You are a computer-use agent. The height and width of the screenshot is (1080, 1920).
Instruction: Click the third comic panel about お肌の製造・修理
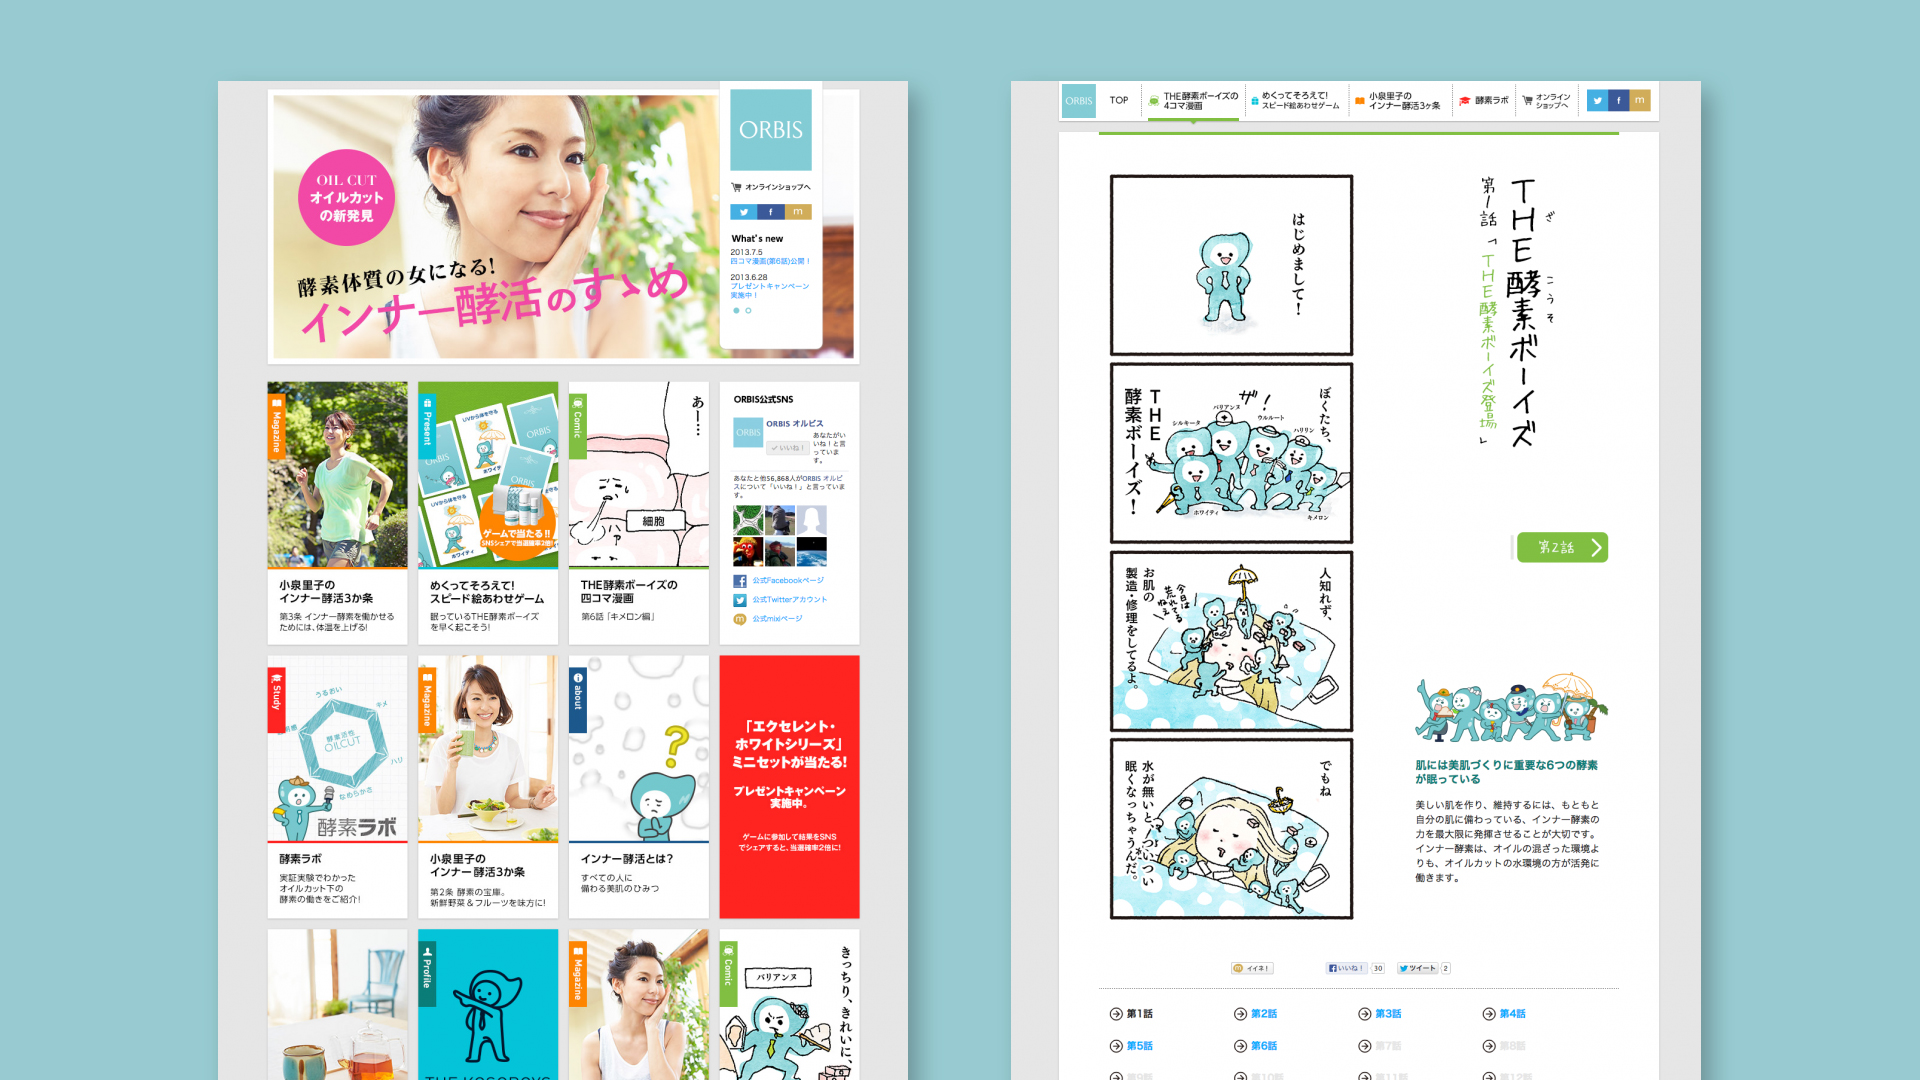click(x=1231, y=641)
